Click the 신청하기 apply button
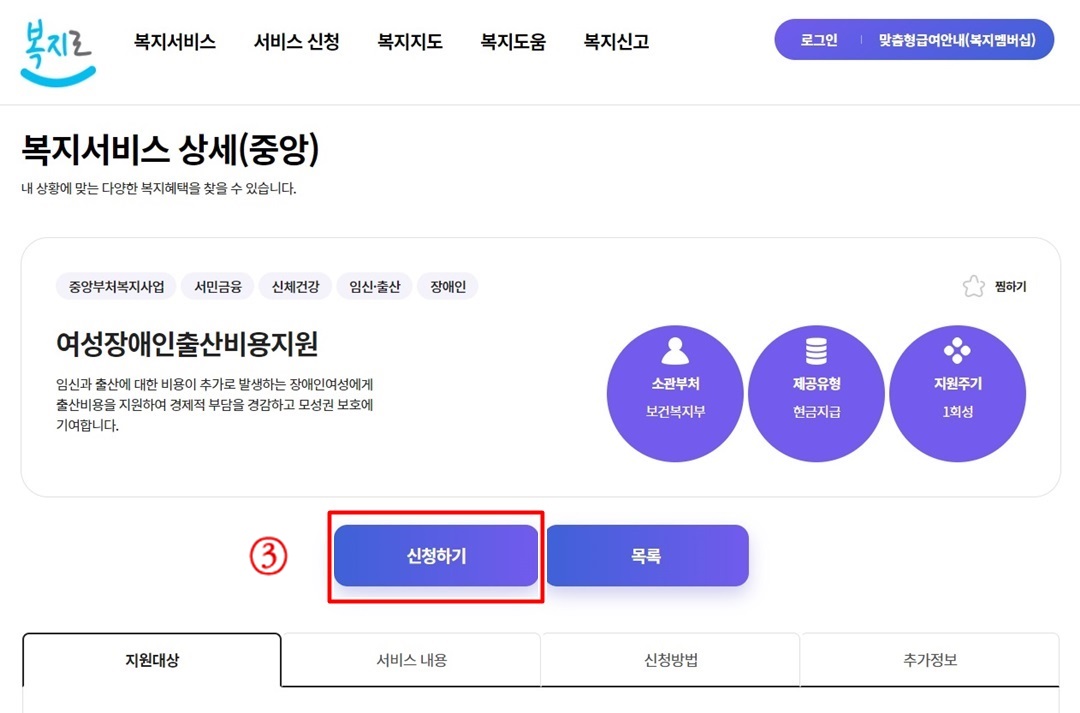The width and height of the screenshot is (1080, 713). point(435,555)
